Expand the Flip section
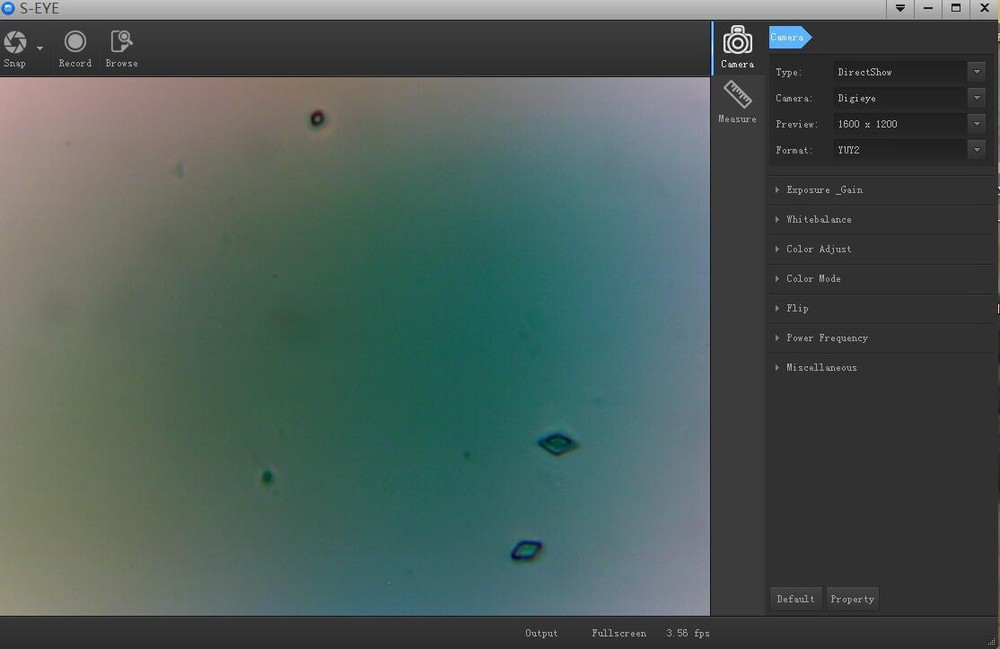The width and height of the screenshot is (1000, 649). tap(797, 308)
